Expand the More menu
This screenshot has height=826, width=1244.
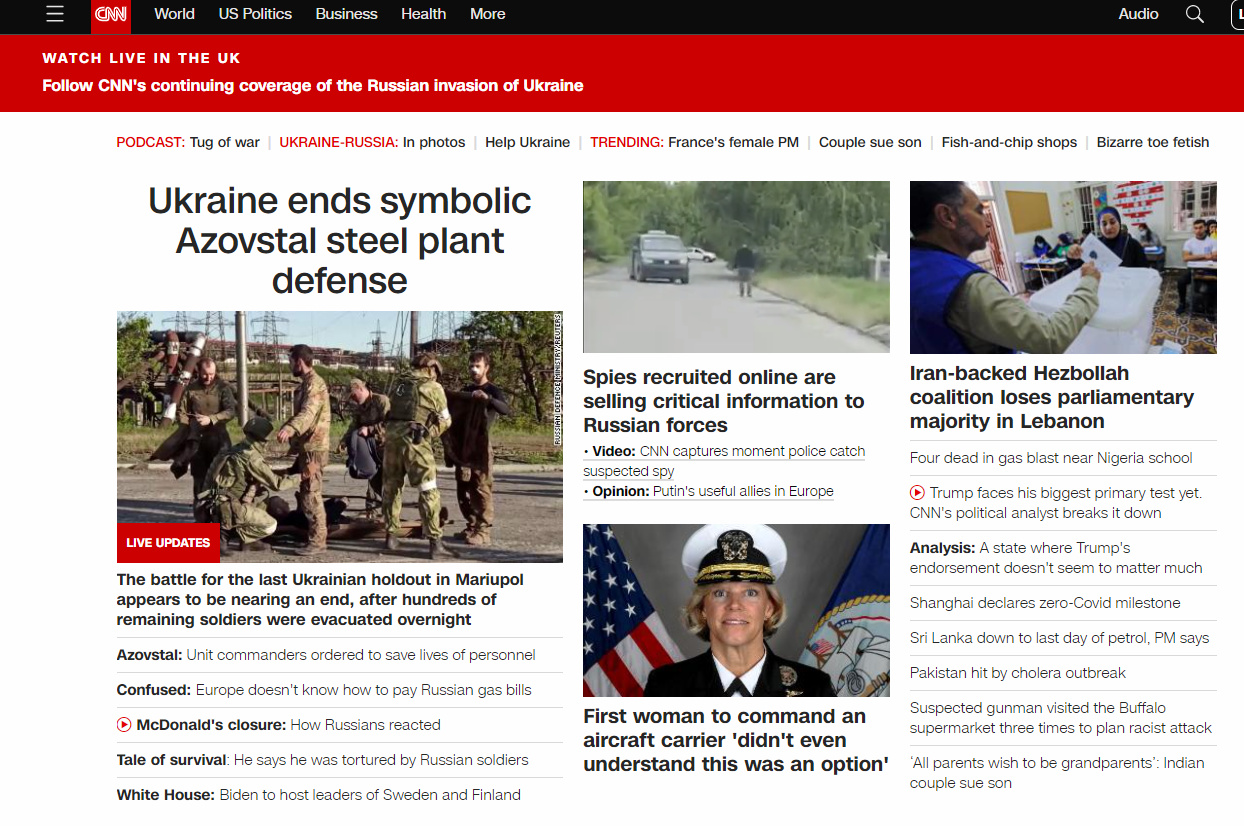point(487,14)
